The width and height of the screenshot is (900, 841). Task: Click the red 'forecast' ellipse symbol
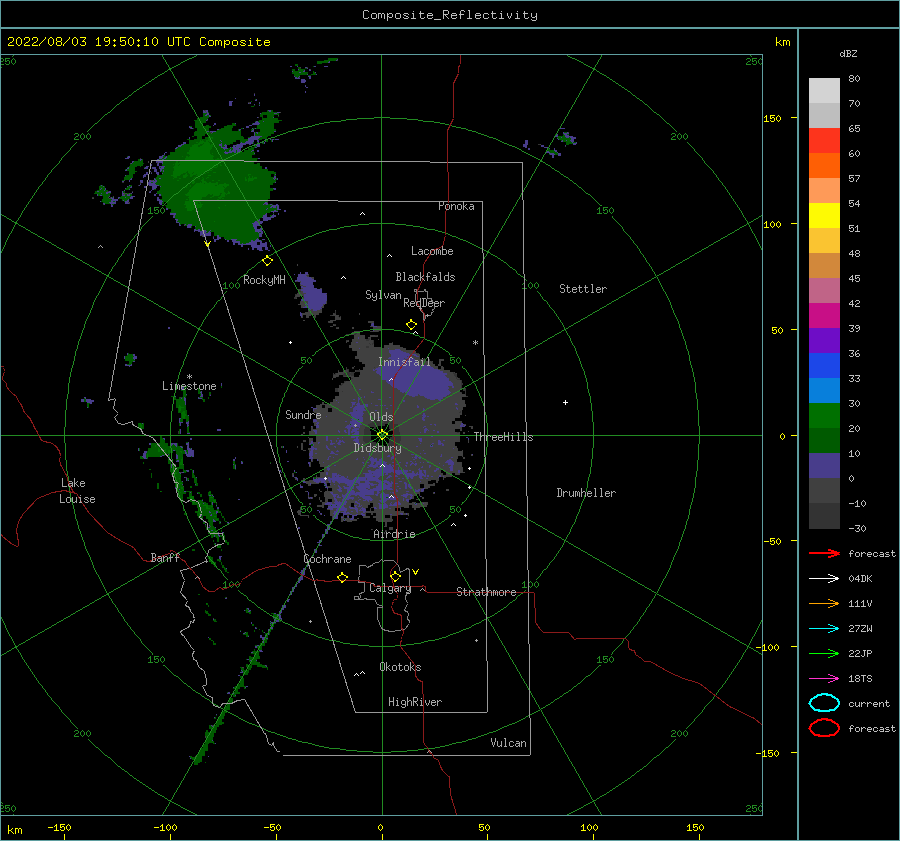pyautogui.click(x=824, y=728)
